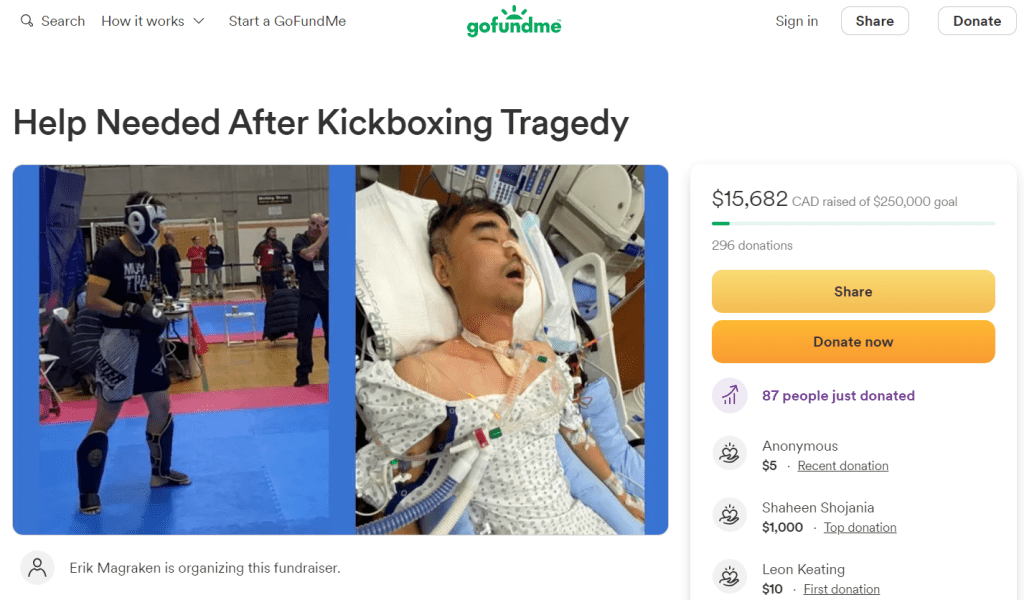Click Shaheen Shojania's donor icon

pos(730,517)
